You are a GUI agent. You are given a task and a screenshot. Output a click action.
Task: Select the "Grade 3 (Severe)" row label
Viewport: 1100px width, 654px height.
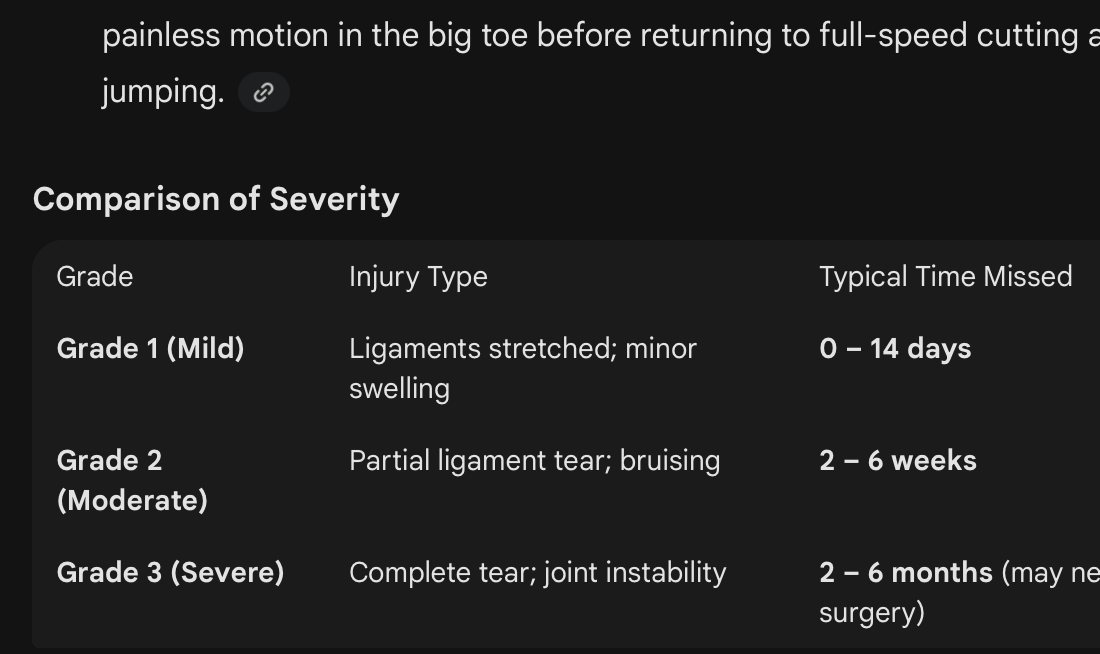170,573
